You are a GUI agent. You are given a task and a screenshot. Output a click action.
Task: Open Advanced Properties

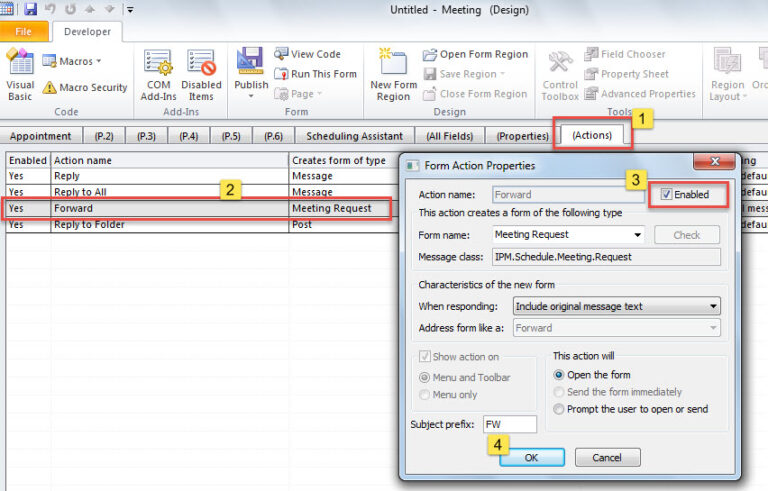click(x=640, y=94)
